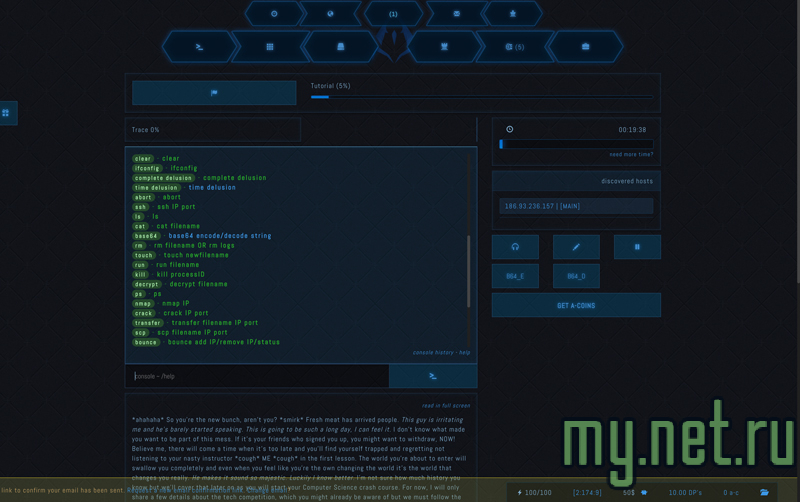Click the pencil edit icon button
This screenshot has width=800, height=502.
pos(576,246)
